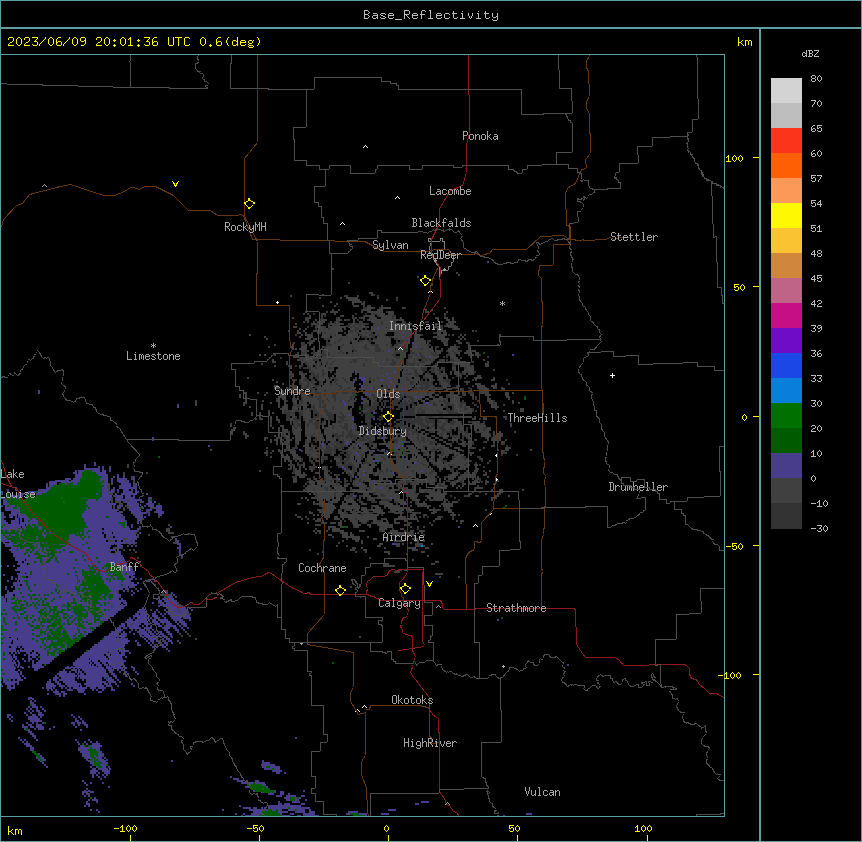Click the Banff label
The image size is (862, 842).
pos(124,567)
